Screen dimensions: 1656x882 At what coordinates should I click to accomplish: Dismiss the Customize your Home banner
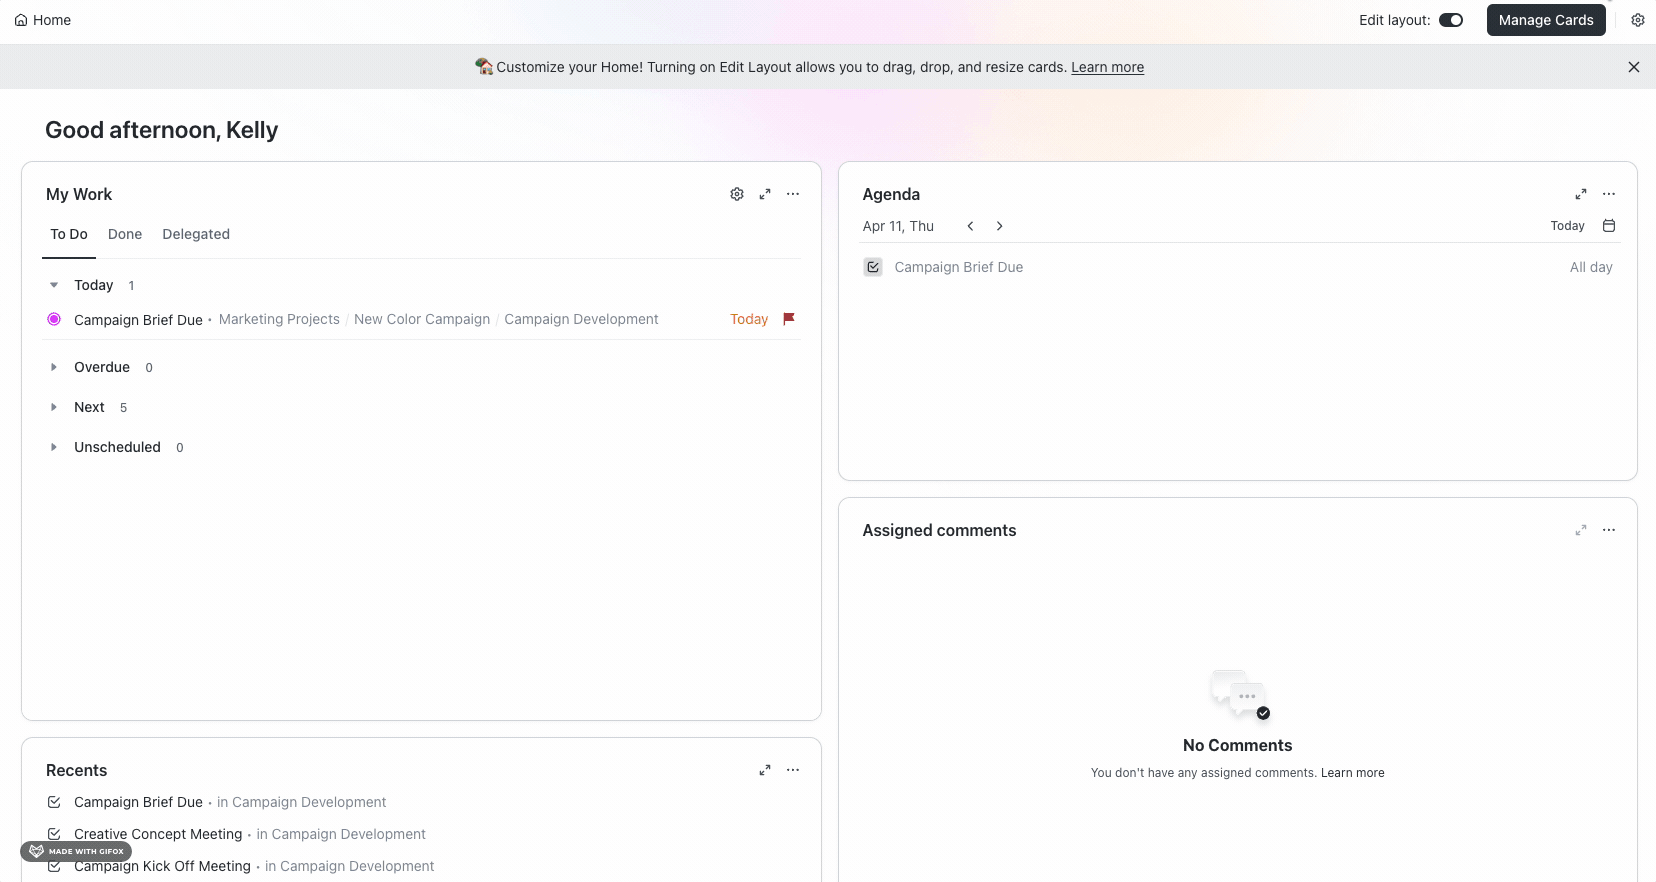click(1634, 67)
